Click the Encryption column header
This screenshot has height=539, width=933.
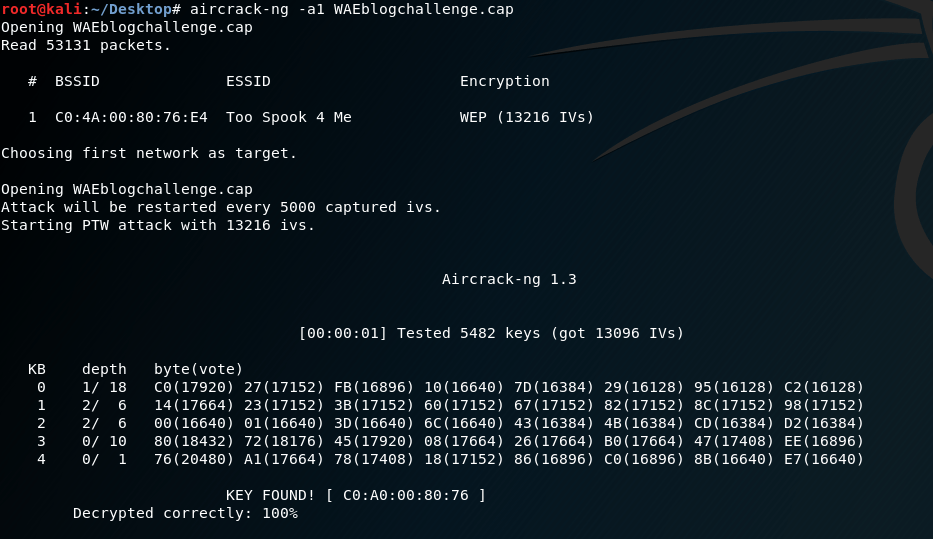click(504, 81)
